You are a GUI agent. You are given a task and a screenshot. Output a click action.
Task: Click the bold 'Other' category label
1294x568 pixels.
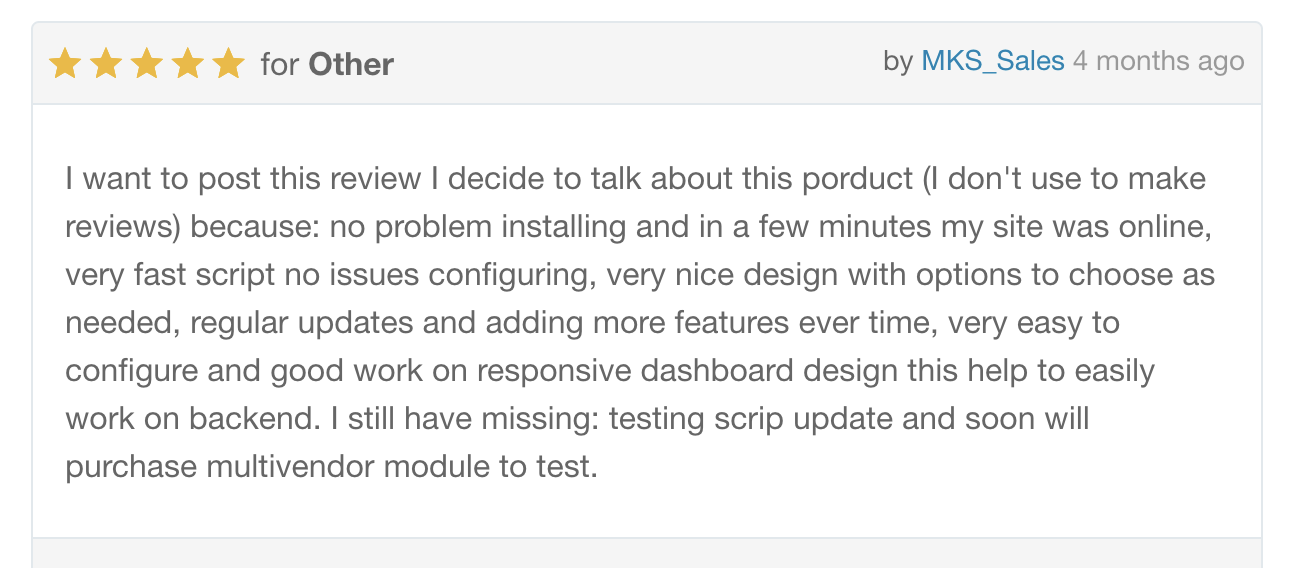pyautogui.click(x=351, y=65)
